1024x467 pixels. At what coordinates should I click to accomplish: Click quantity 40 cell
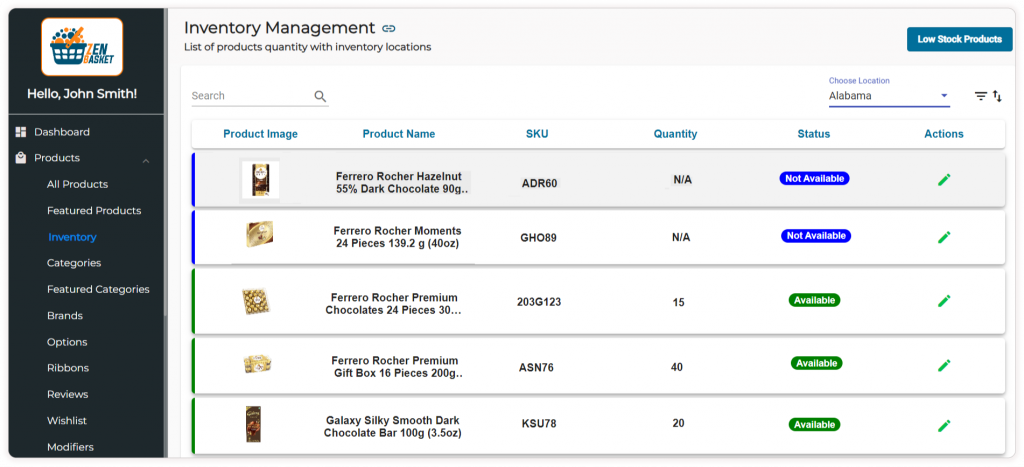pyautogui.click(x=677, y=367)
